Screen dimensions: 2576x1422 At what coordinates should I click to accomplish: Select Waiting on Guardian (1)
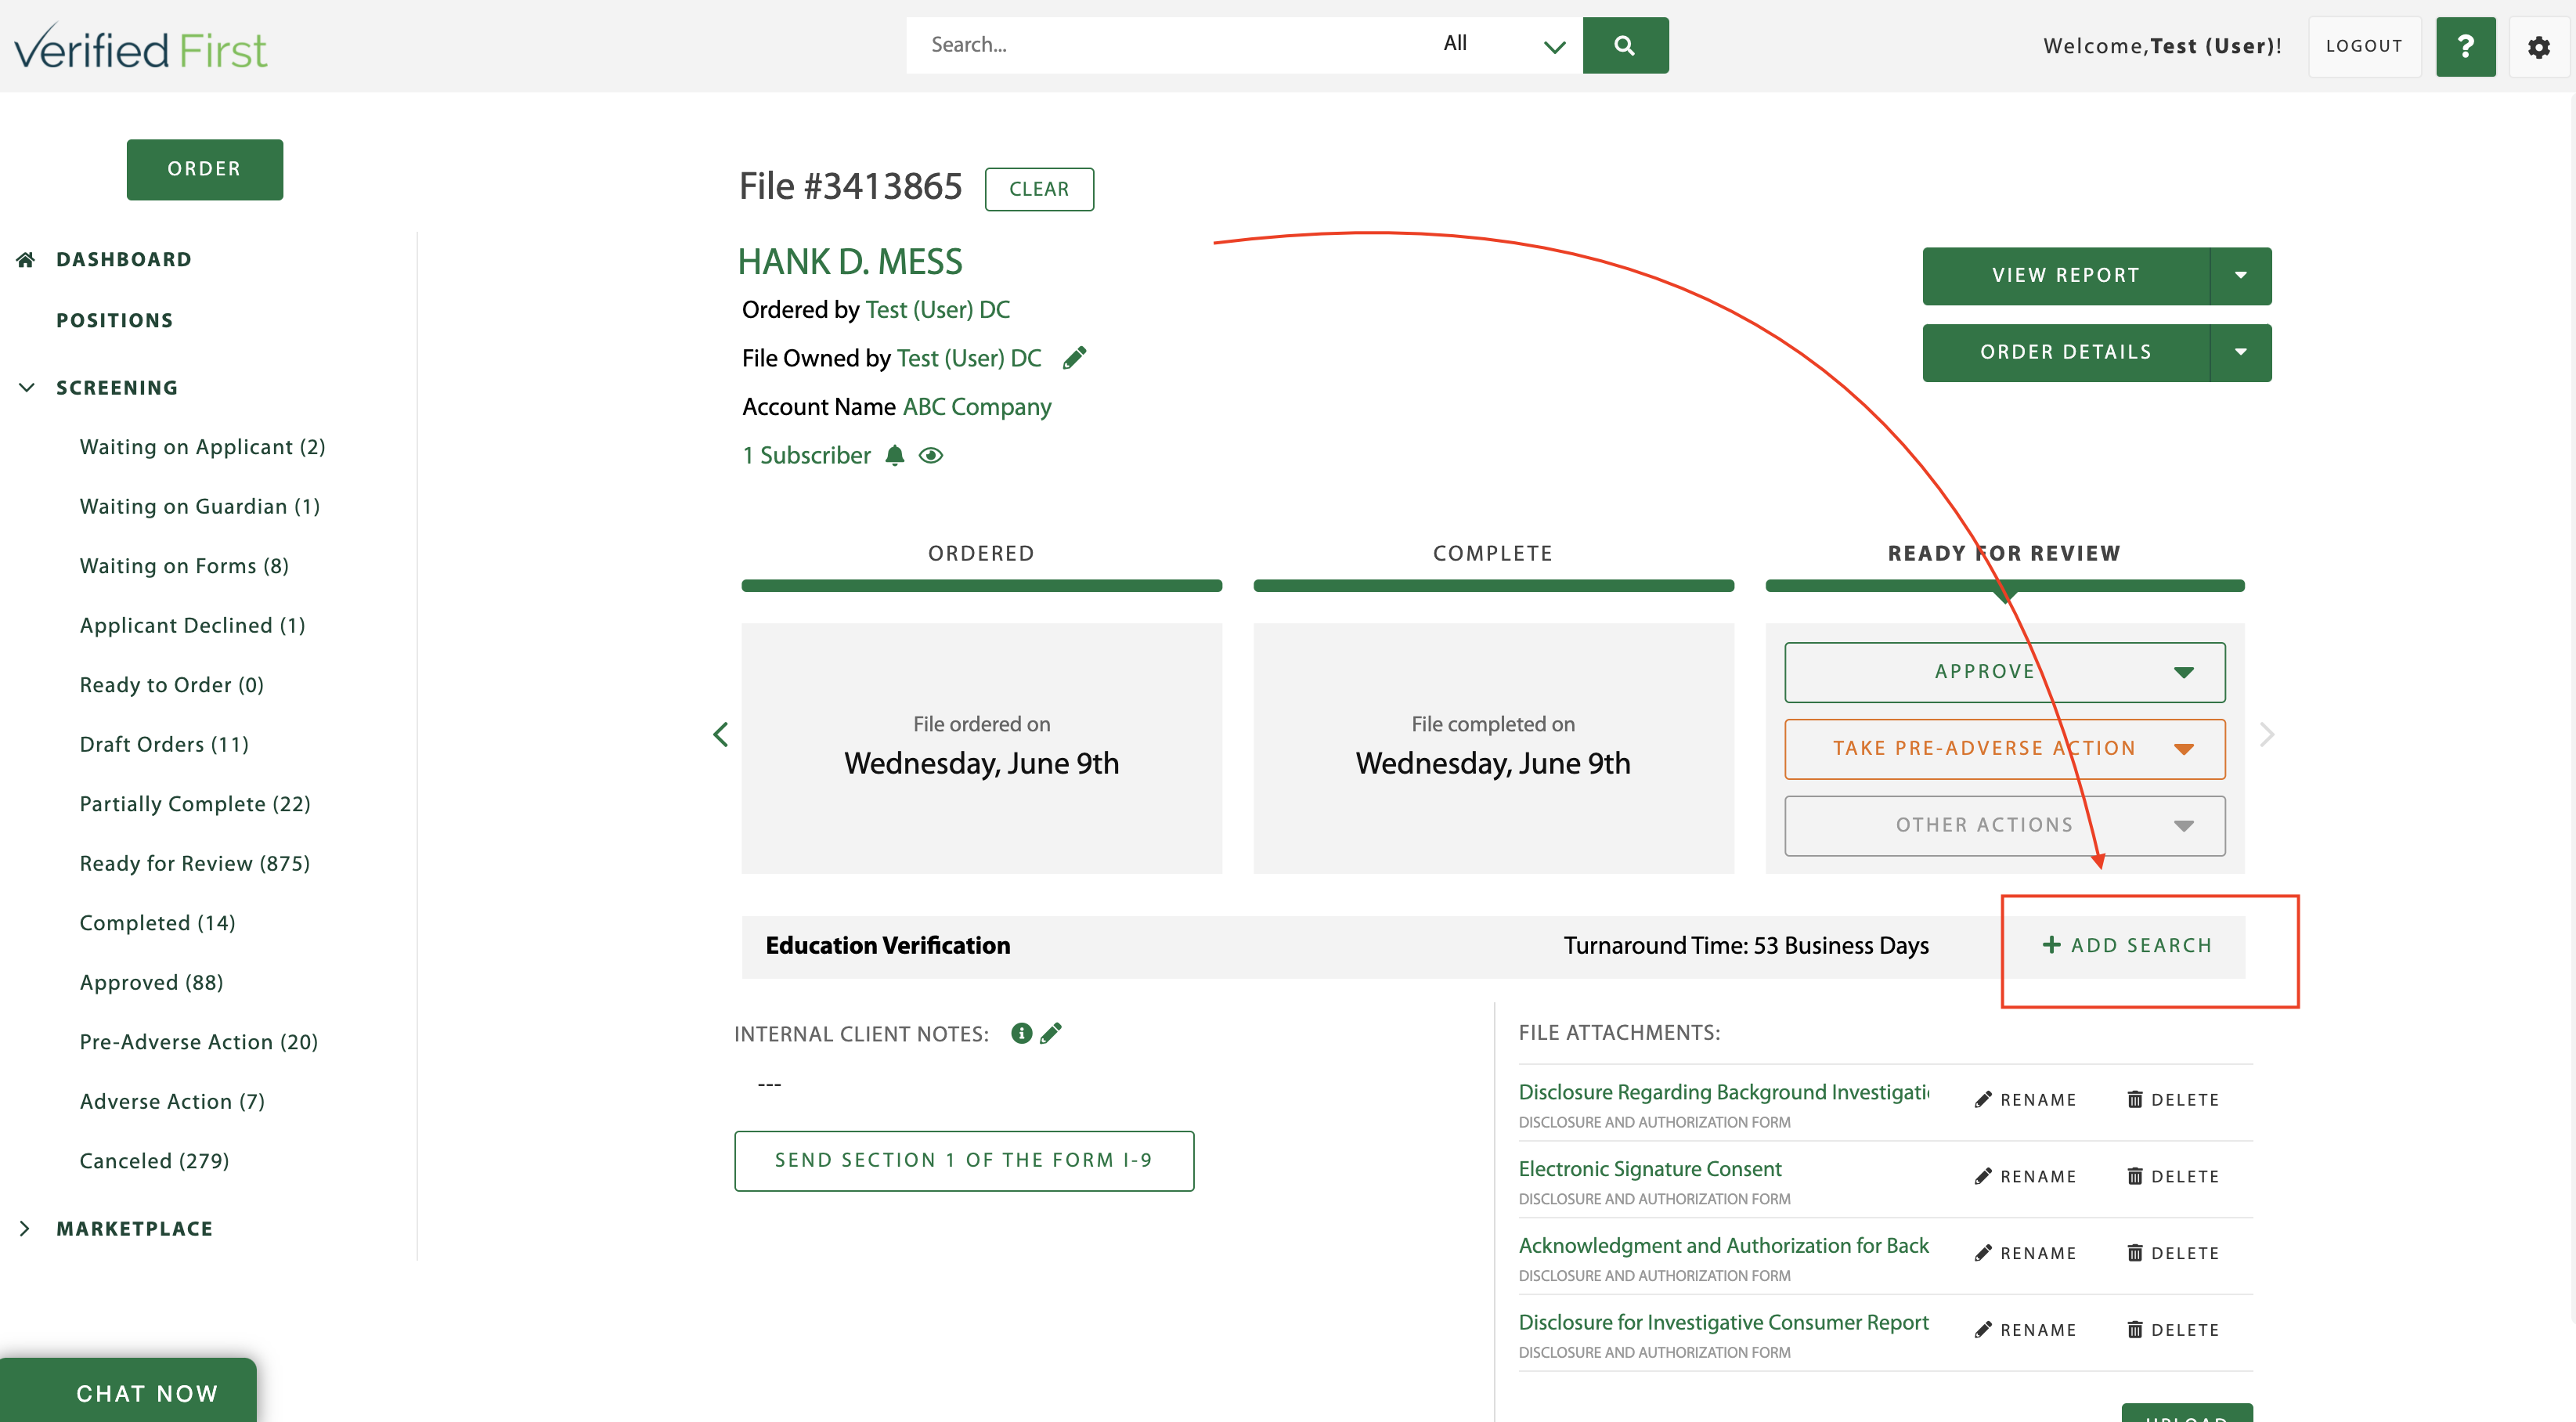click(200, 507)
